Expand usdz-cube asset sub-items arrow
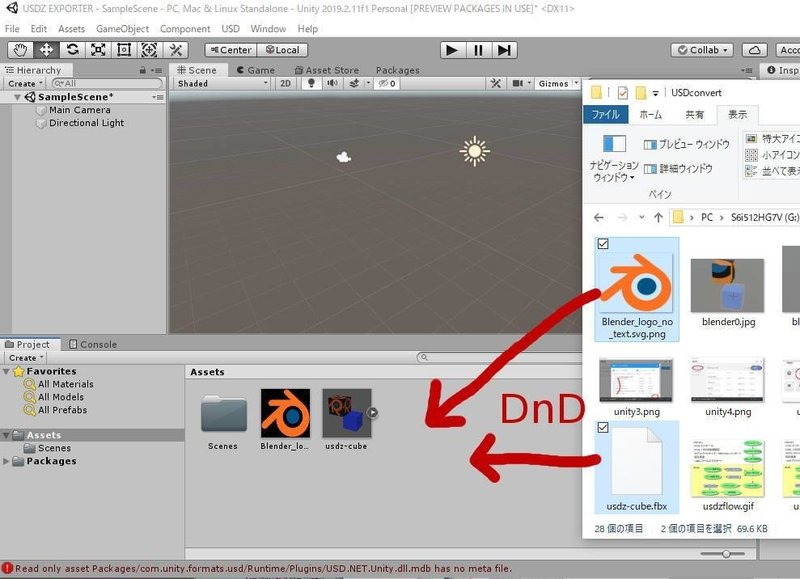Screen dimensions: 800x579 (372, 413)
